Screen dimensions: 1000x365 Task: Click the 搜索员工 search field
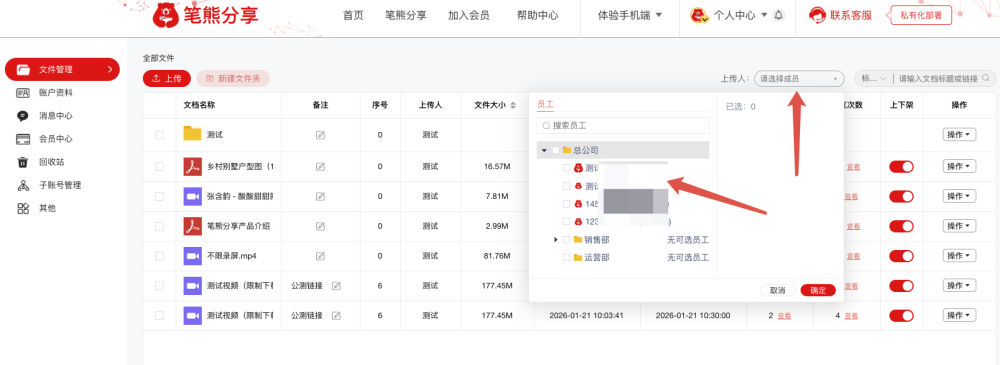[623, 126]
